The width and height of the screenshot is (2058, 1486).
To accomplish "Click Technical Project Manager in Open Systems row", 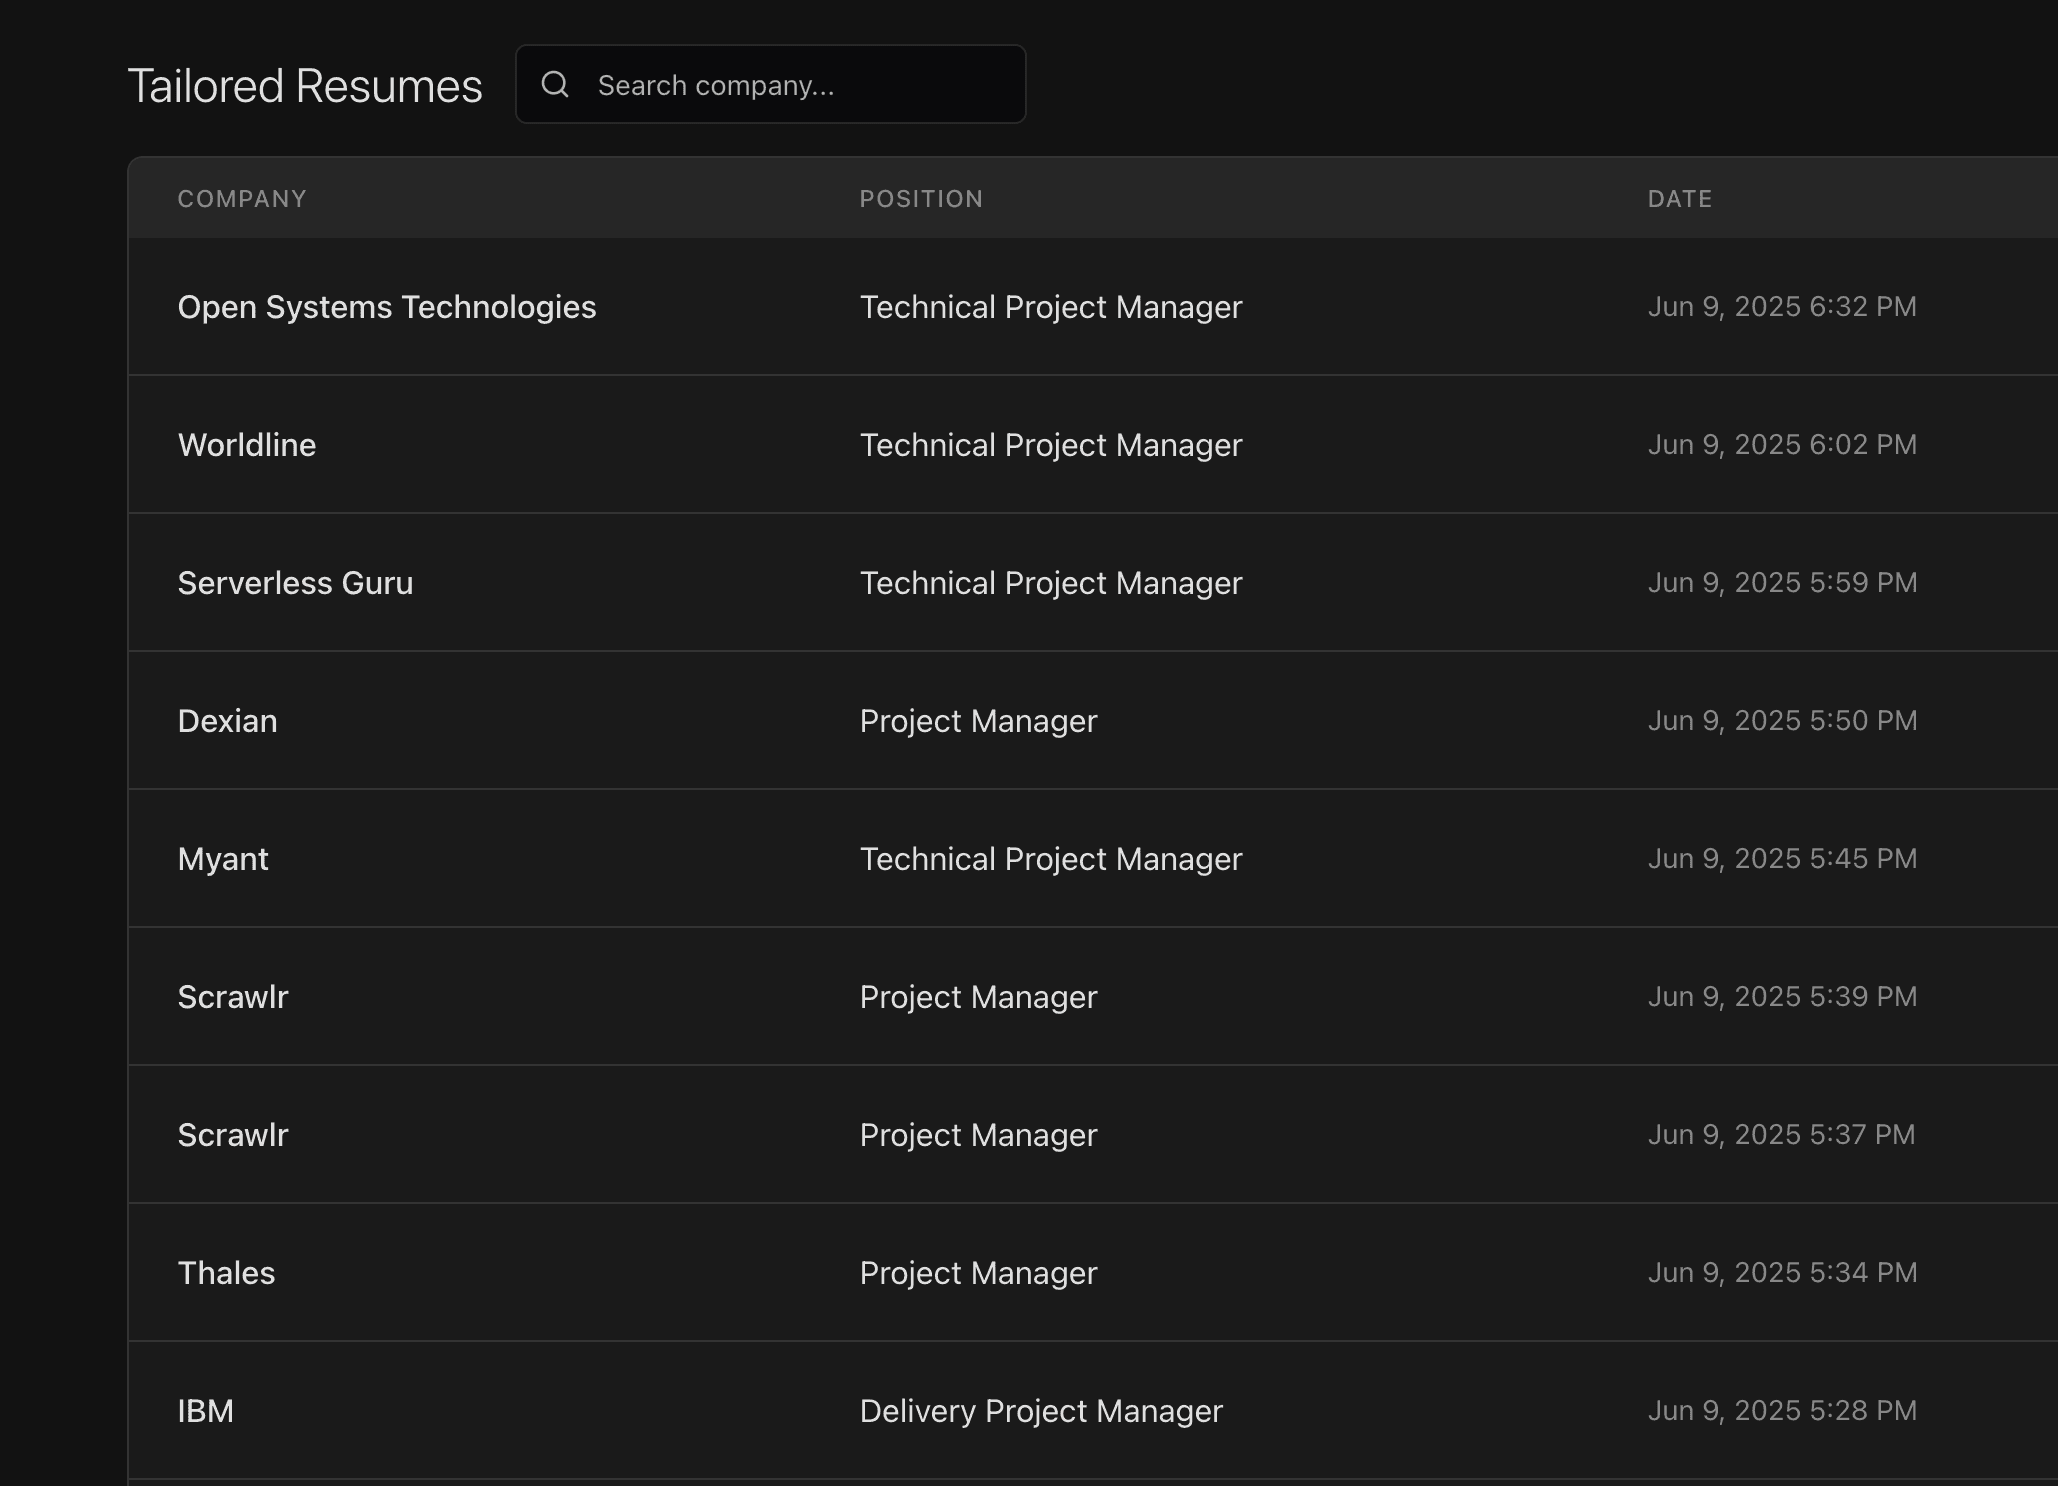I will 1051,307.
